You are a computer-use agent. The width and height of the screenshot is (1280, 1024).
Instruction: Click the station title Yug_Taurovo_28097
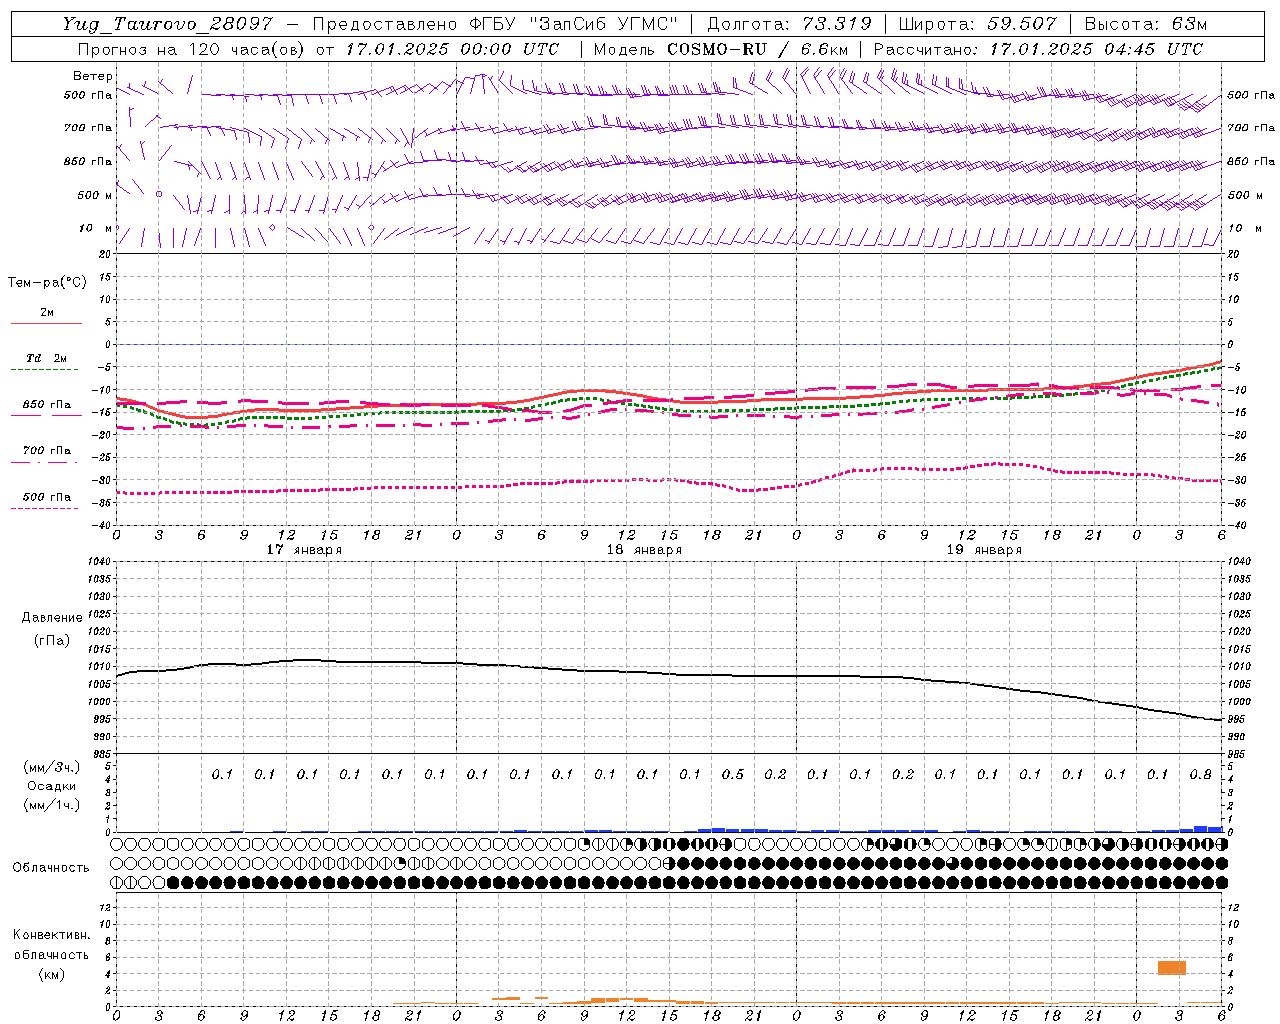167,25
